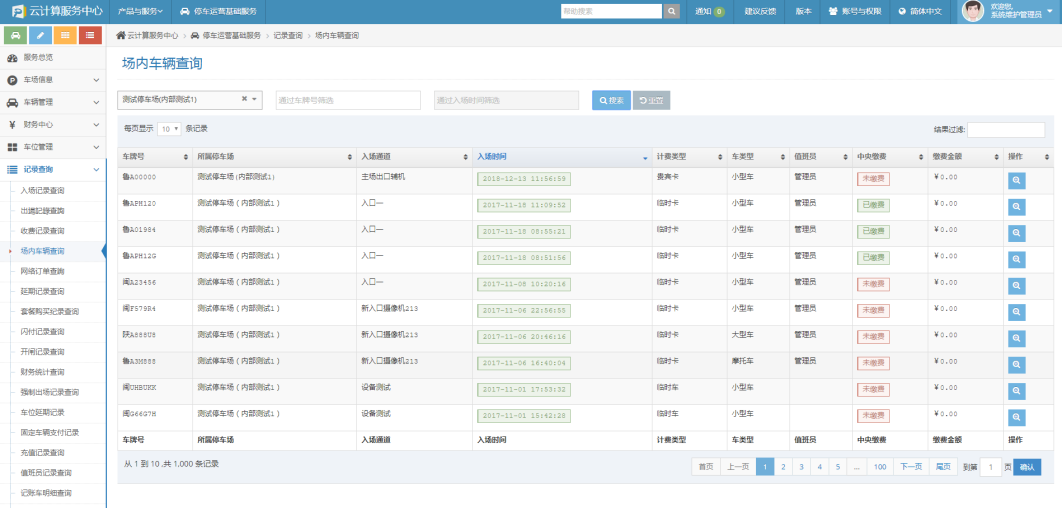Open 账号与权限 in the top bar
The width and height of the screenshot is (1062, 508).
click(855, 11)
